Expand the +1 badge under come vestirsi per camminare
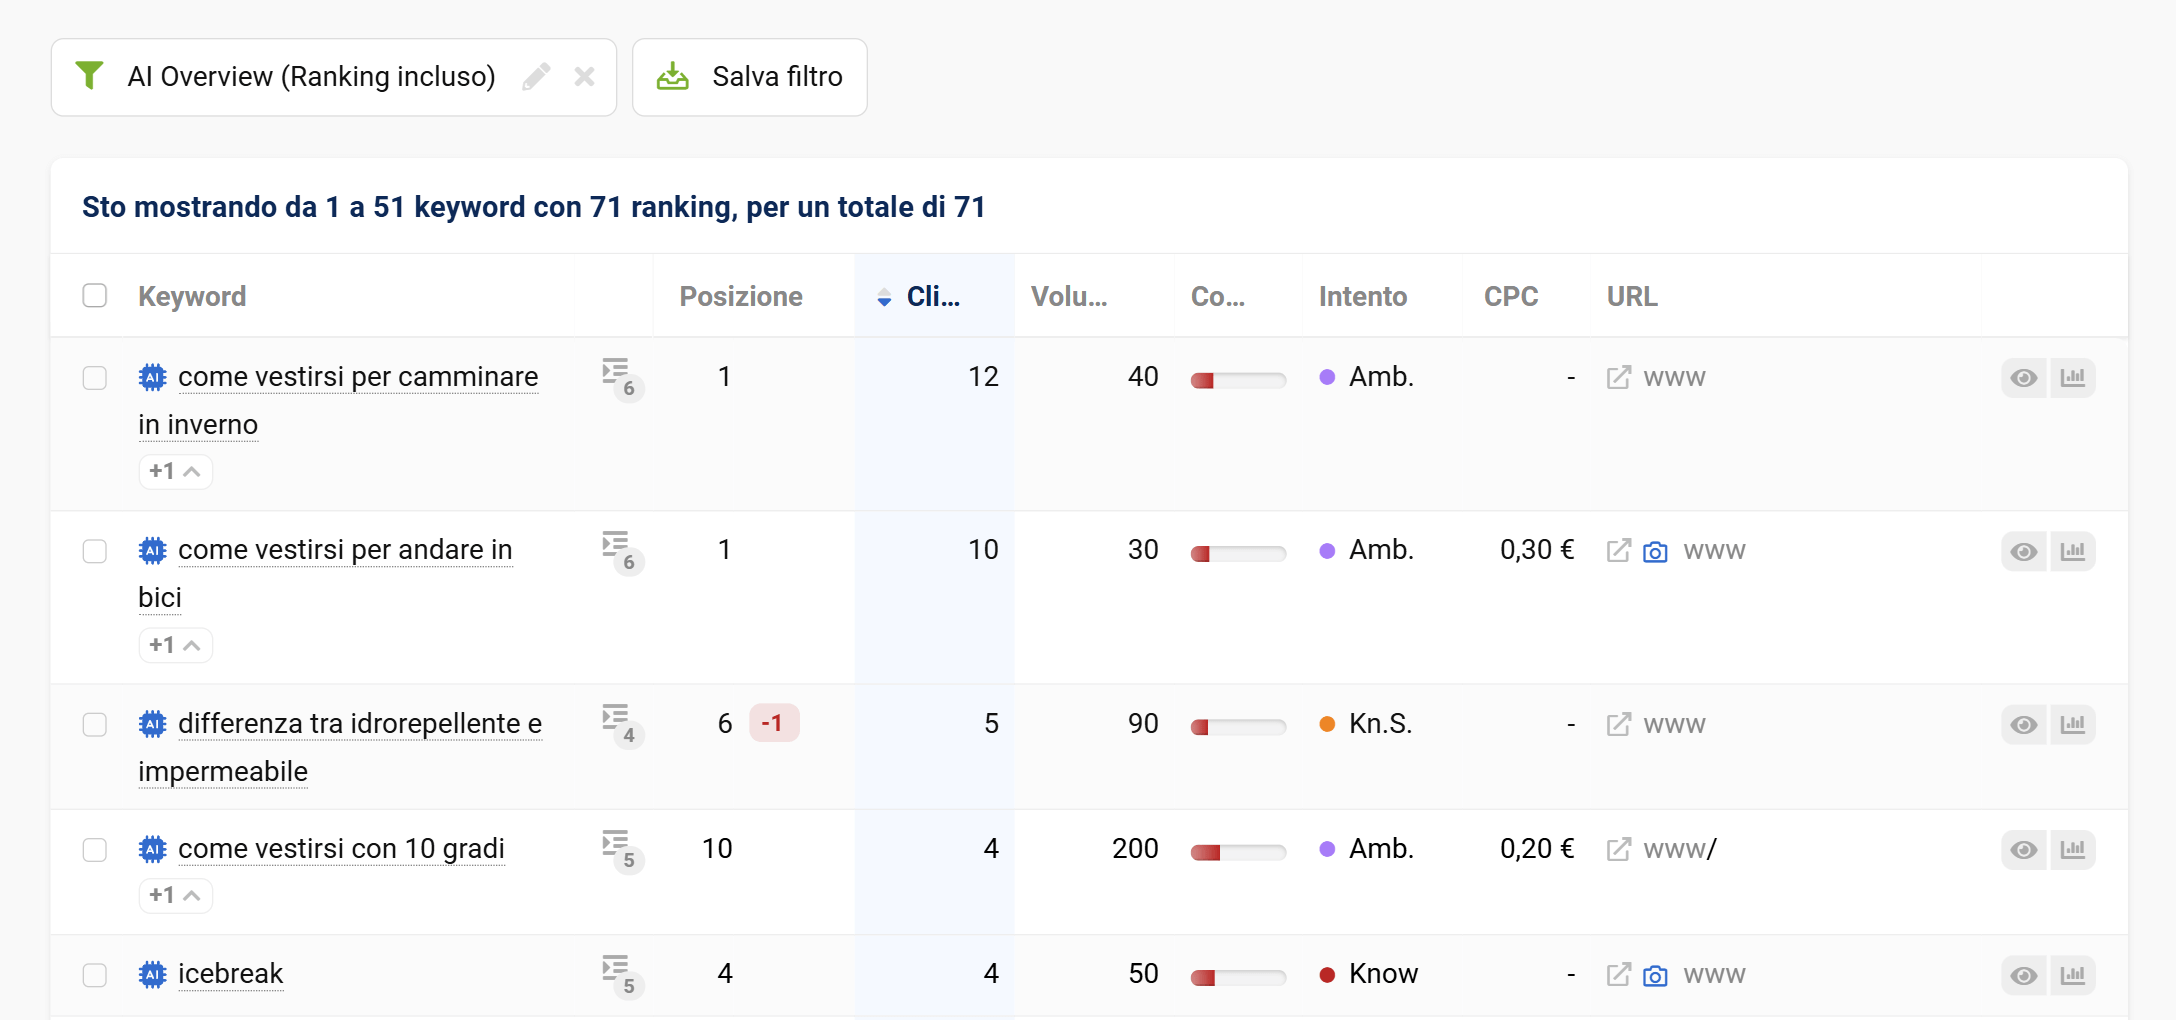The height and width of the screenshot is (1020, 2176). click(175, 471)
